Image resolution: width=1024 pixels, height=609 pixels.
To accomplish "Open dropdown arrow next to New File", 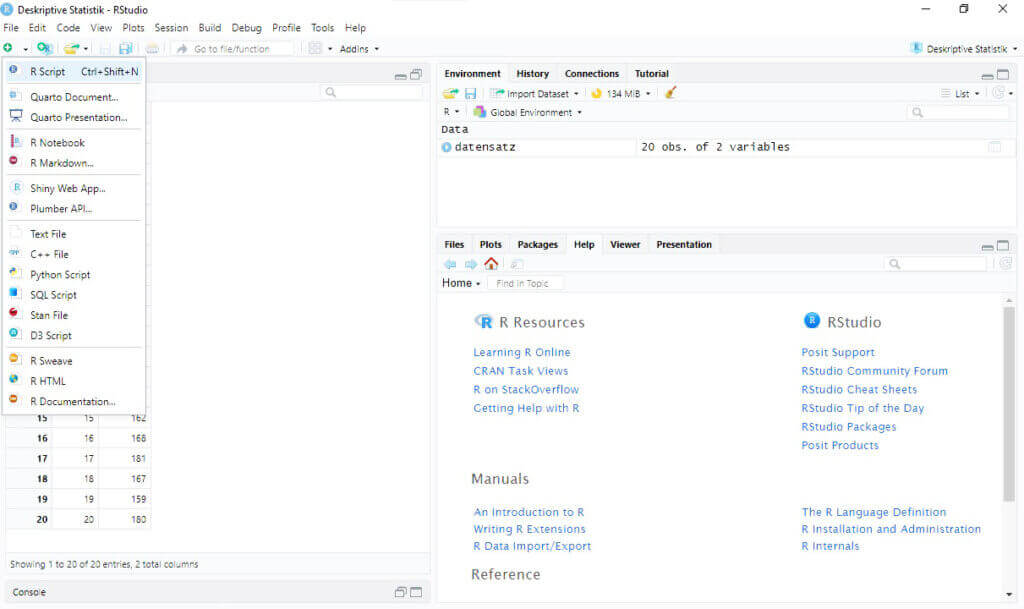I will pyautogui.click(x=25, y=49).
